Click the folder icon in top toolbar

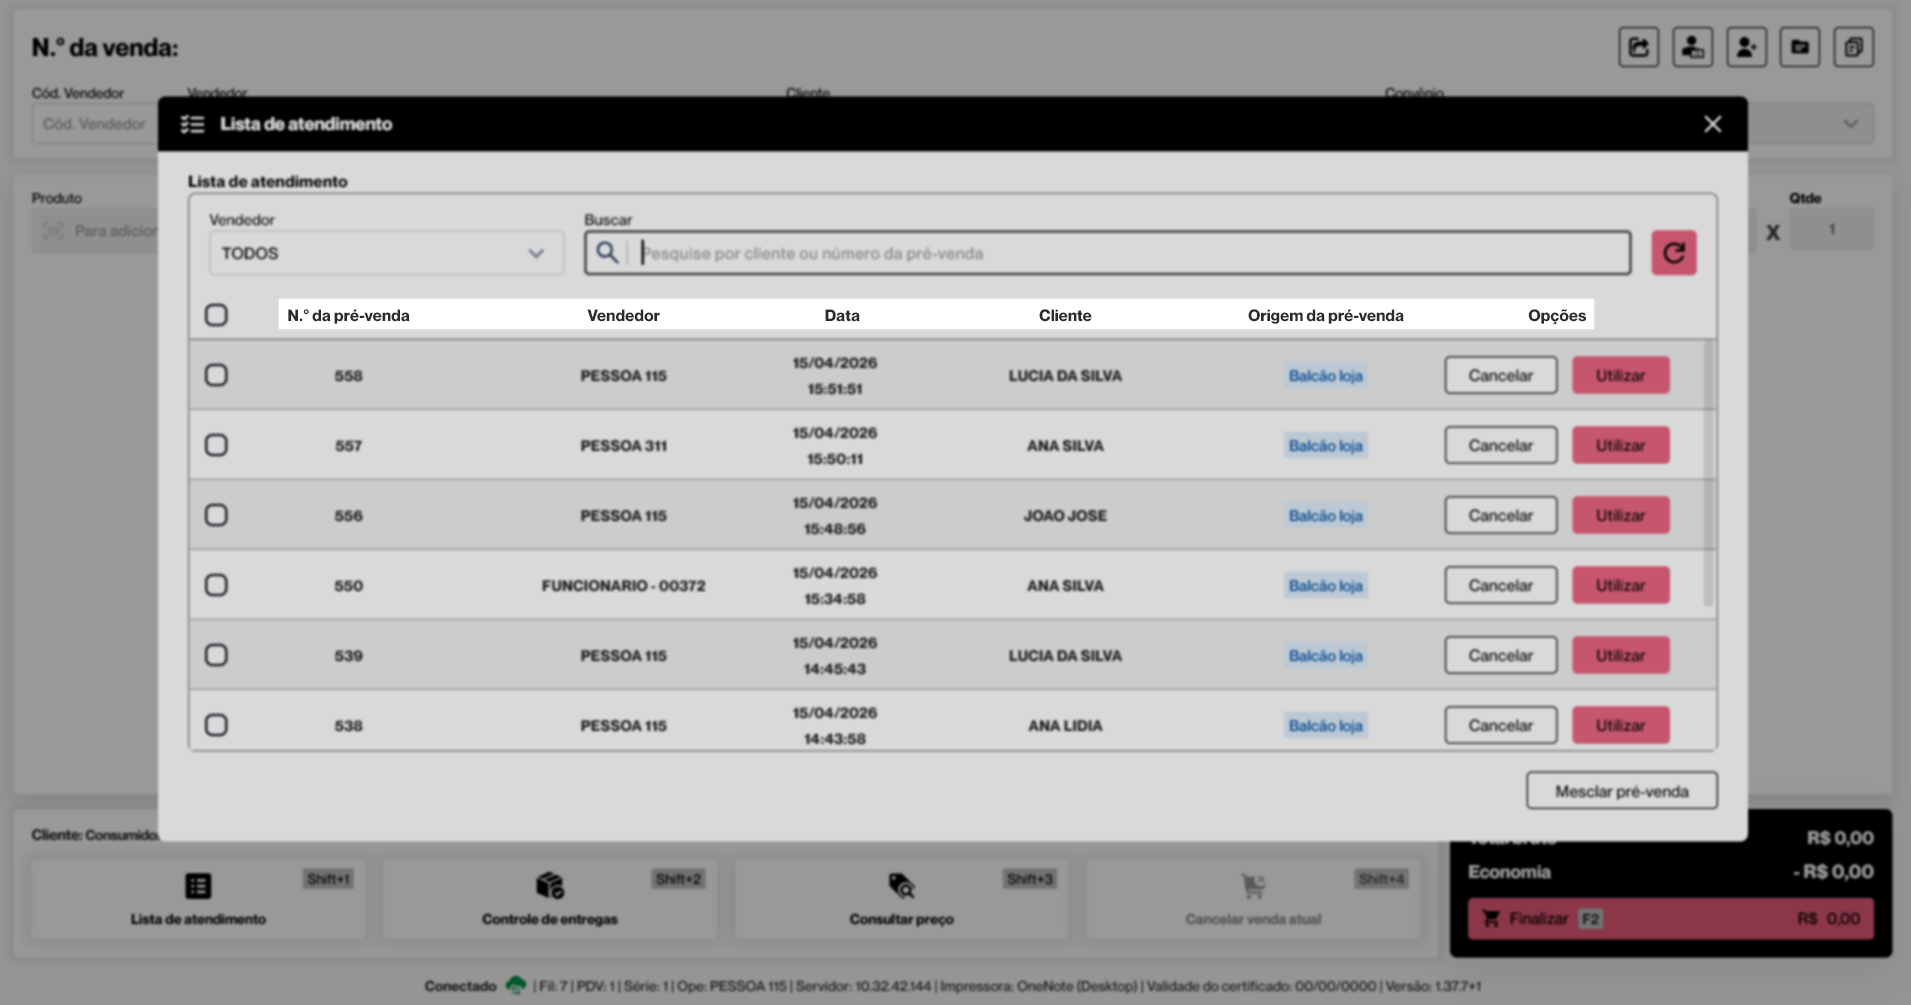click(1799, 47)
